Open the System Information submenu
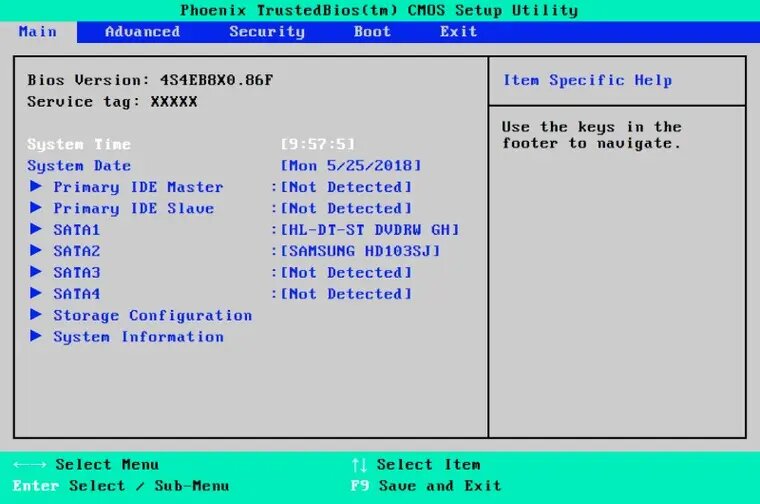Image resolution: width=760 pixels, height=504 pixels. coord(139,337)
